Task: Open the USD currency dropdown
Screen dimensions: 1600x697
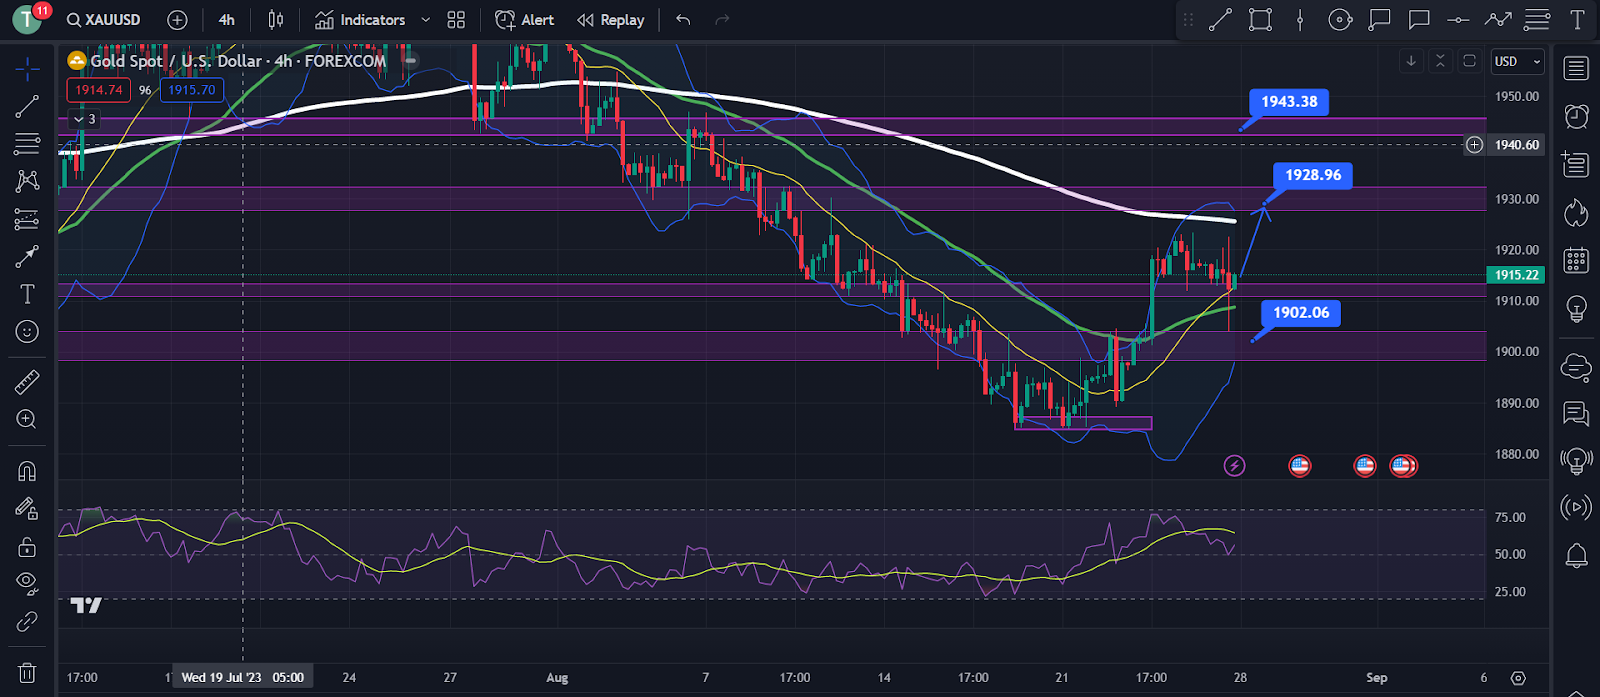Action: click(x=1517, y=61)
